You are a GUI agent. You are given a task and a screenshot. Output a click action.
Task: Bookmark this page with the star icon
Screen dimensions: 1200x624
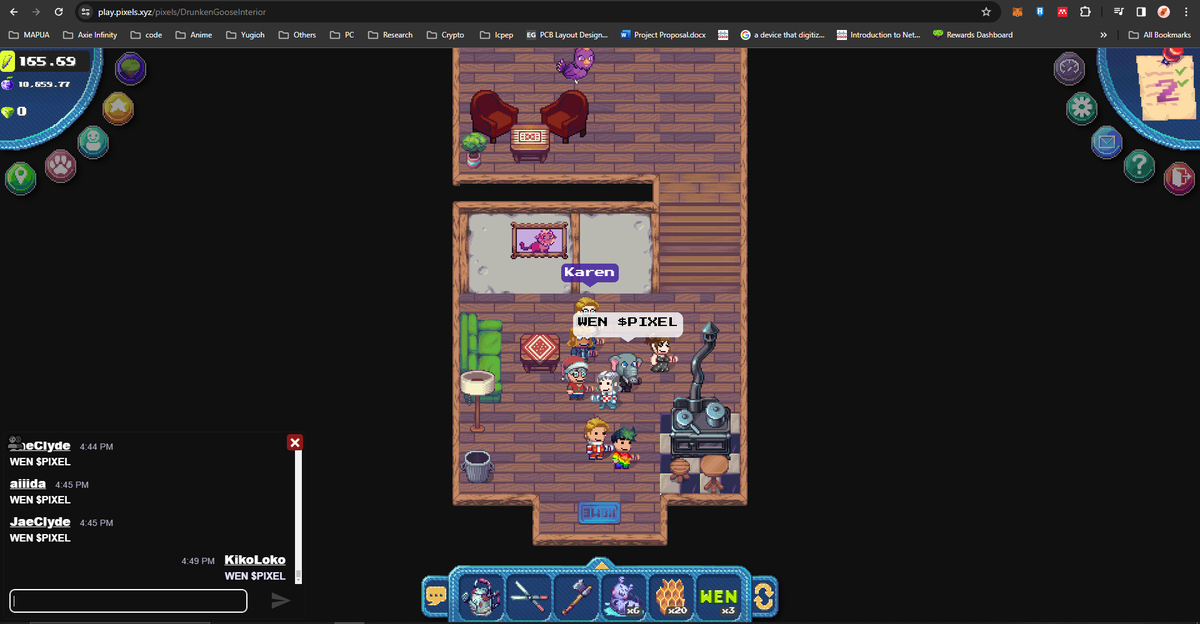pyautogui.click(x=986, y=12)
